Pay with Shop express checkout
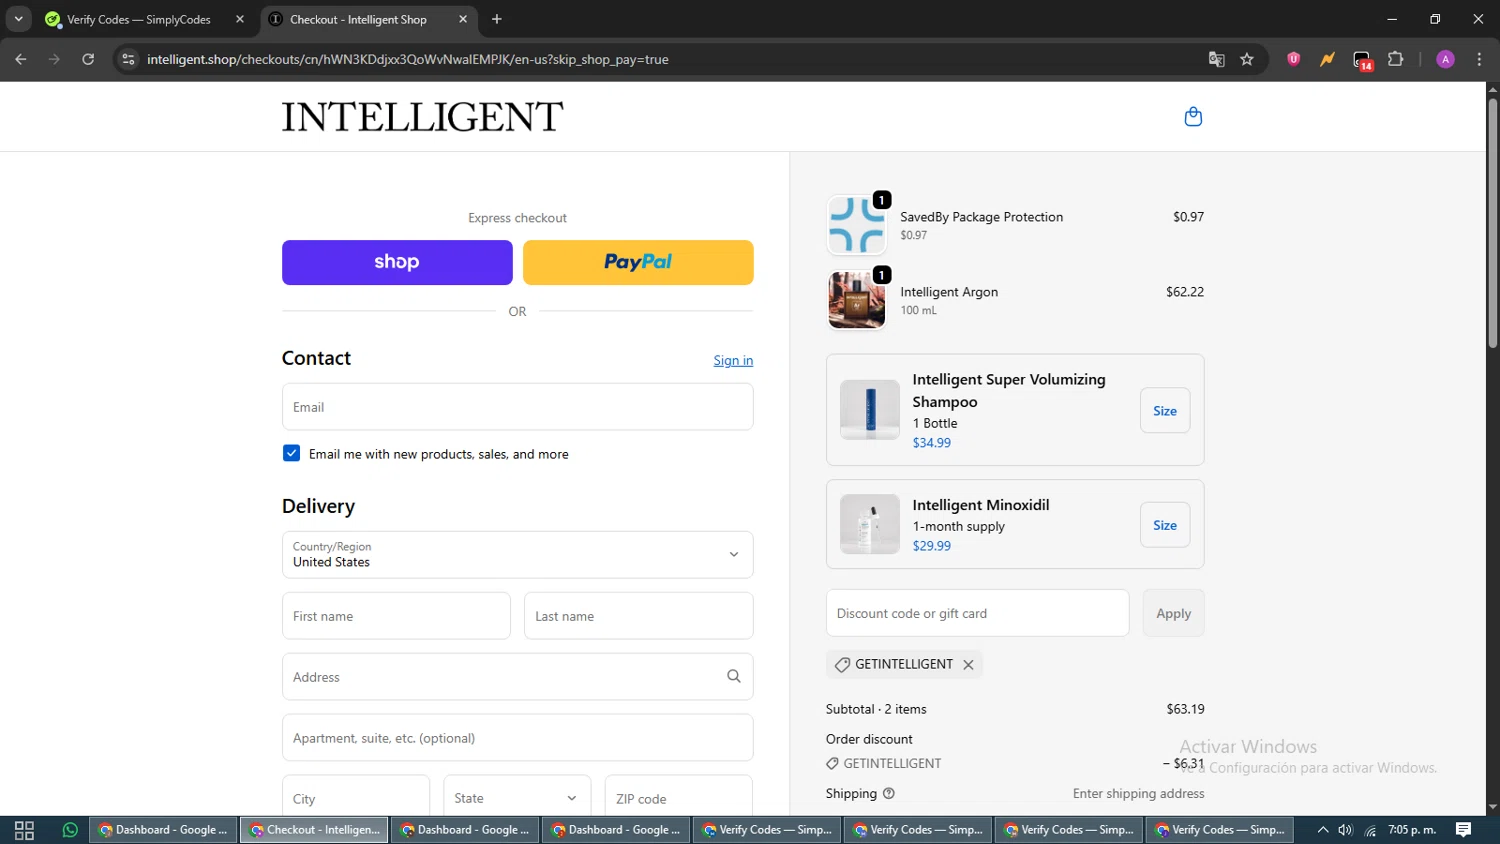The height and width of the screenshot is (844, 1500). click(397, 262)
